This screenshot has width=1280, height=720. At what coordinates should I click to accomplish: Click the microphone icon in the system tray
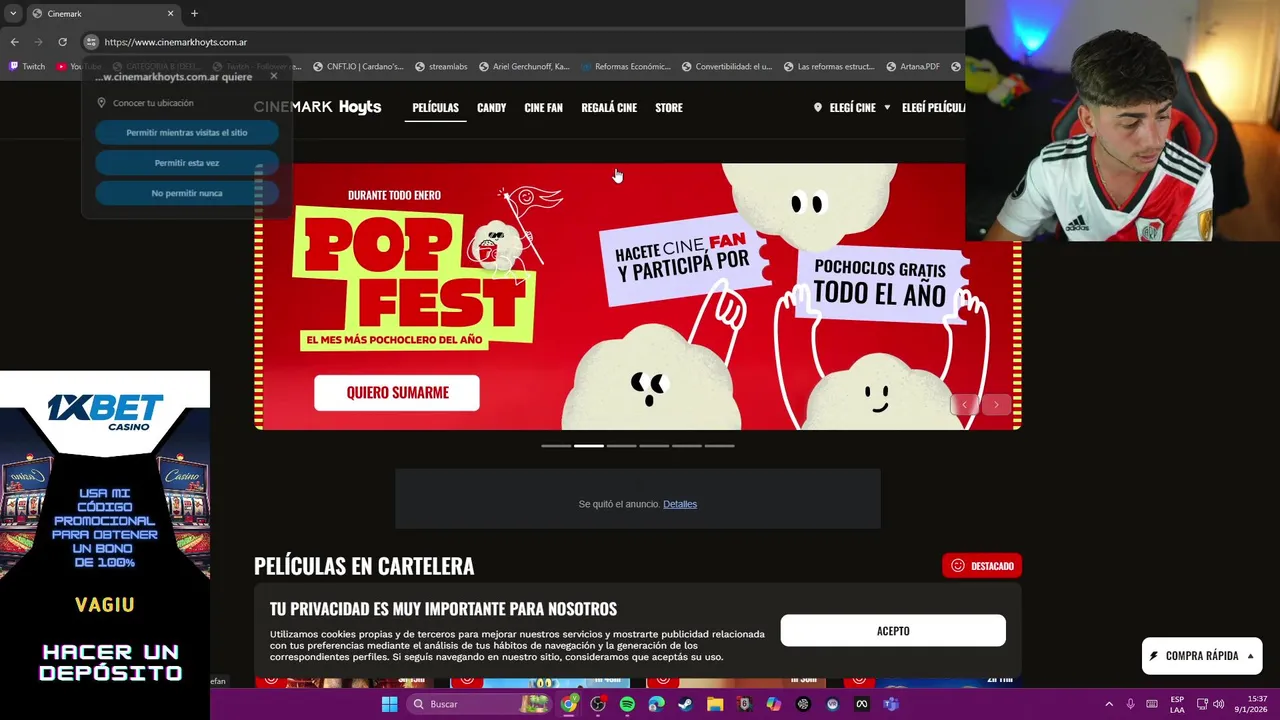(1131, 704)
